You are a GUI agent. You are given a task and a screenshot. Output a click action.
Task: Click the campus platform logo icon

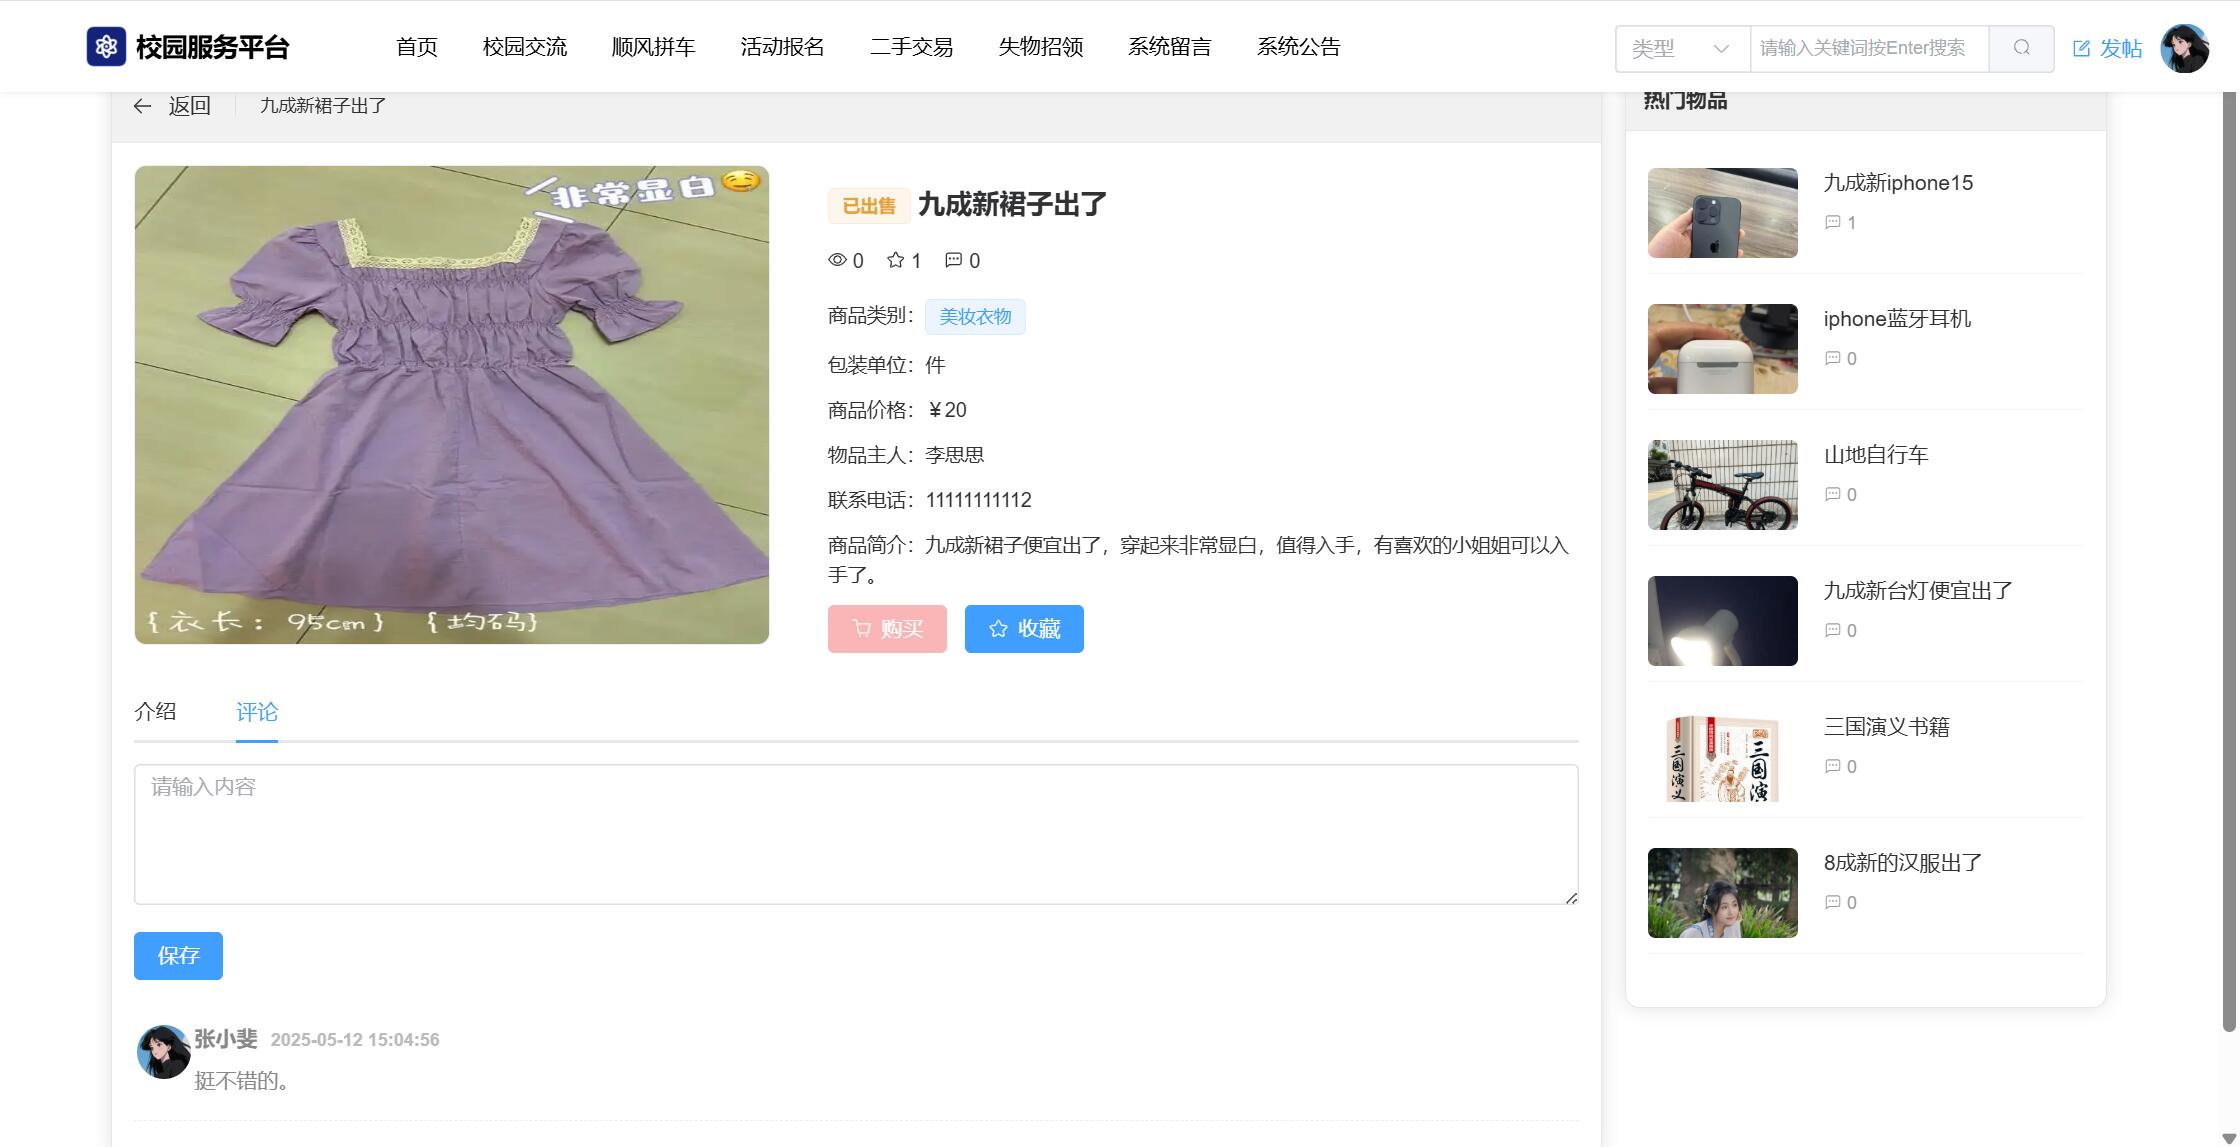click(x=106, y=47)
